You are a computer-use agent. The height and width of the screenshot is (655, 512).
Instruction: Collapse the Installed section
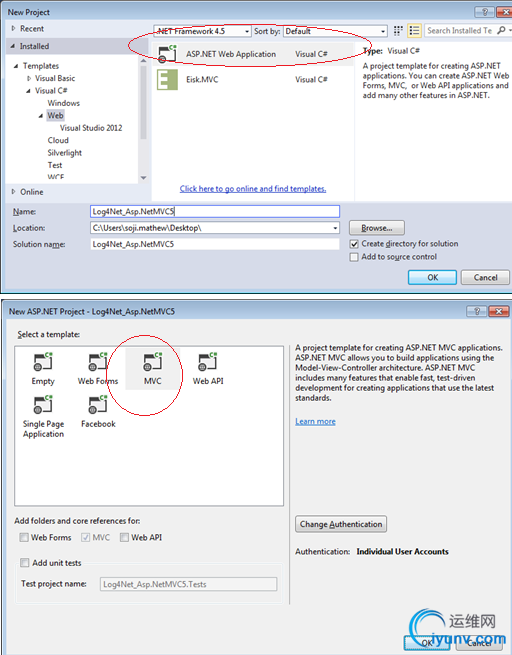point(13,46)
